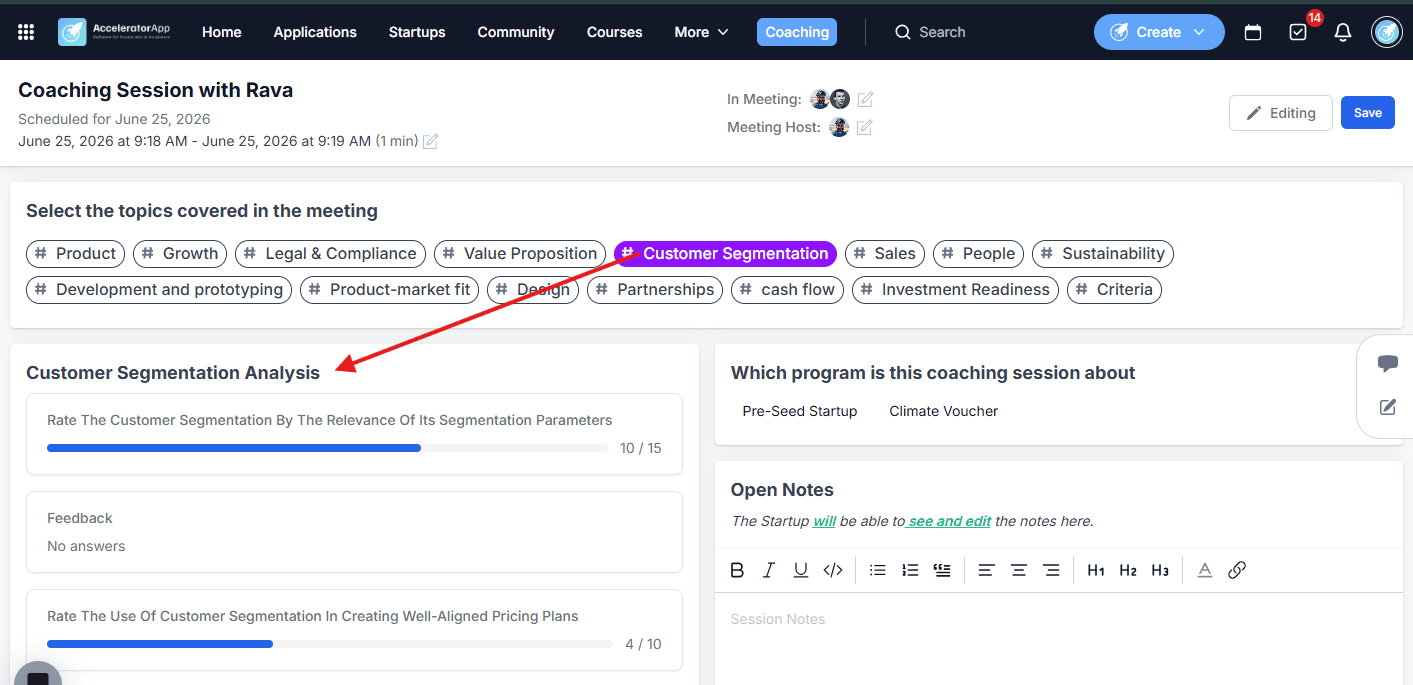The width and height of the screenshot is (1413, 685).
Task: Apply Heading 3 style
Action: coord(1160,570)
